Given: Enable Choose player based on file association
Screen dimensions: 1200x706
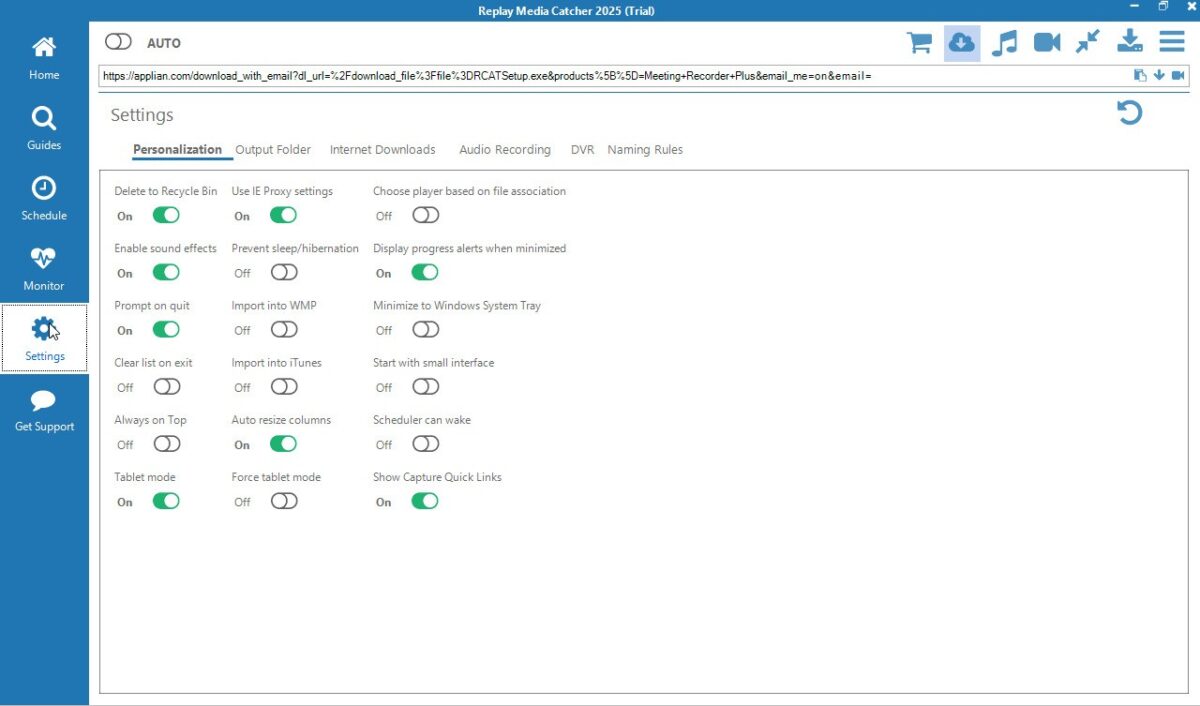Looking at the screenshot, I should pyautogui.click(x=425, y=215).
